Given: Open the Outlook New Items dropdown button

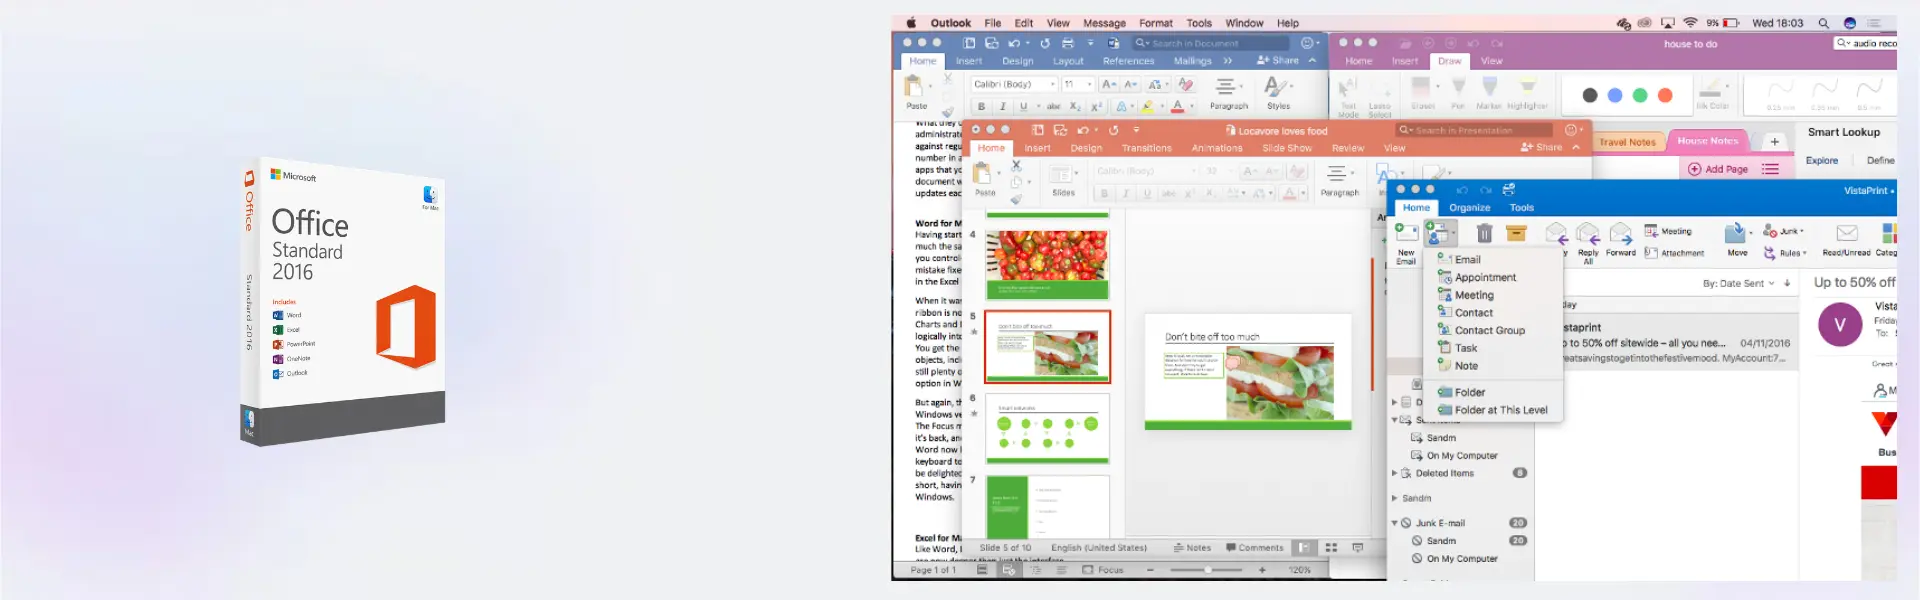Looking at the screenshot, I should pyautogui.click(x=1441, y=234).
